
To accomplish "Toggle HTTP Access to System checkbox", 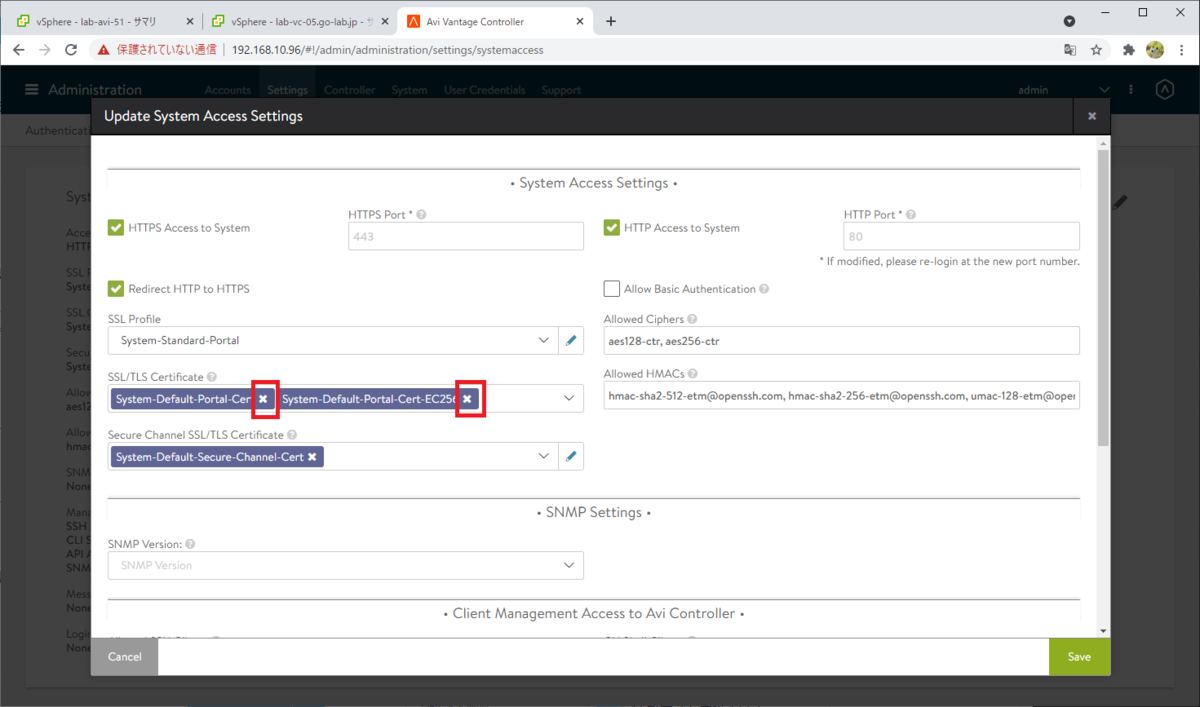I will coord(612,228).
